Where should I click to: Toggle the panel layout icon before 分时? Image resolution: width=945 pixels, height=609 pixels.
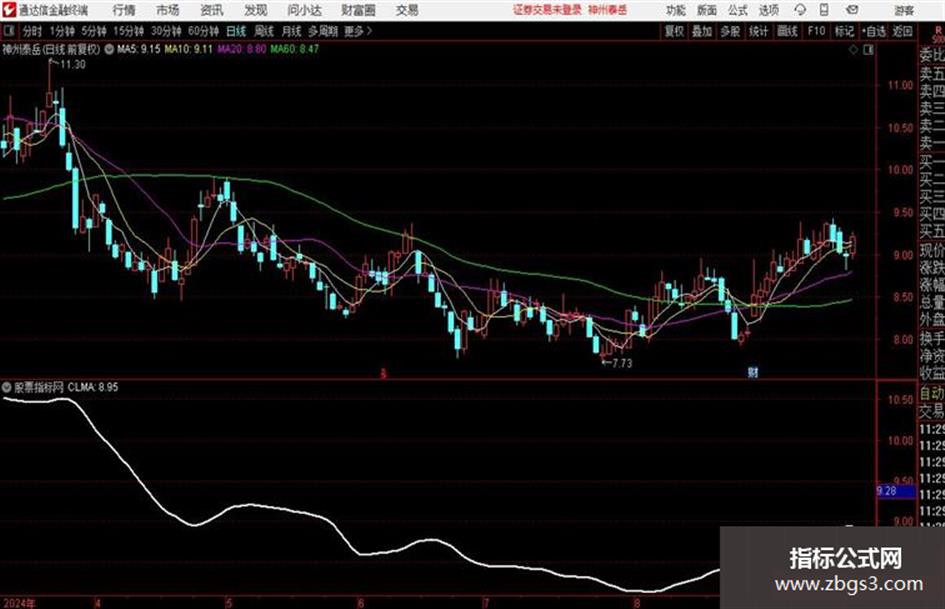[x=9, y=30]
